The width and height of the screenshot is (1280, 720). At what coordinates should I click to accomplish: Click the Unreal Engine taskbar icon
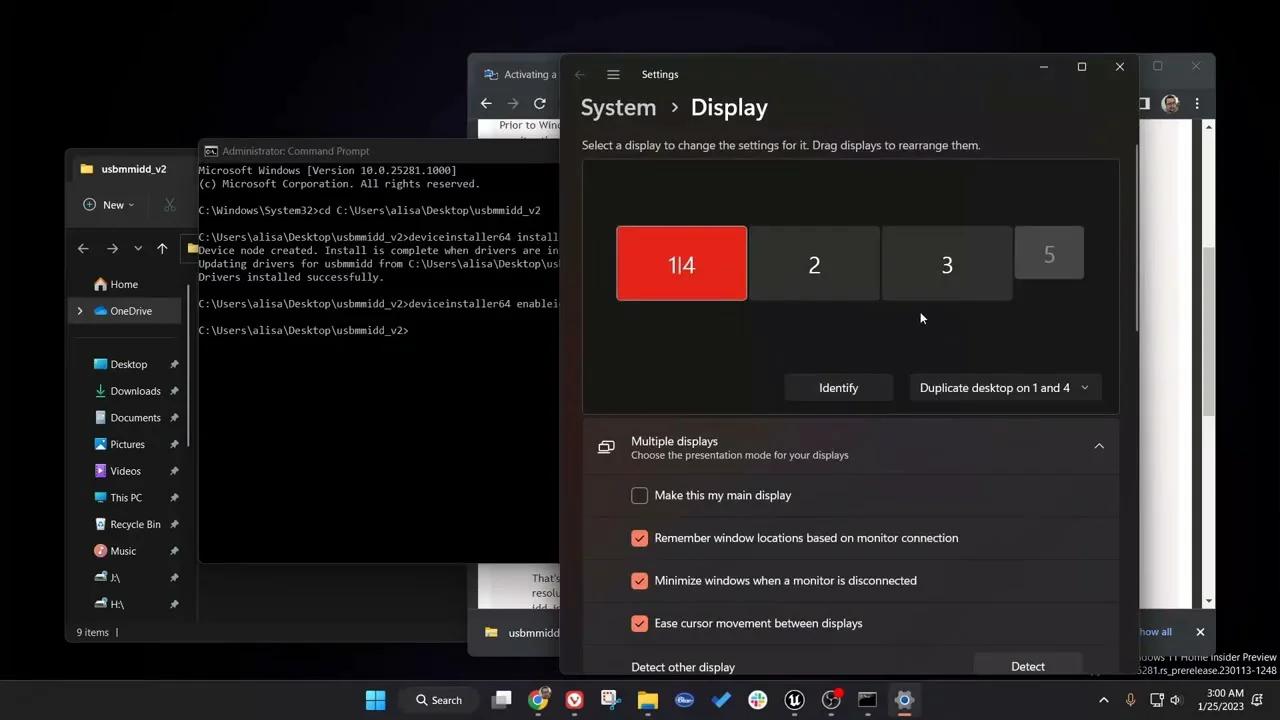pos(794,700)
